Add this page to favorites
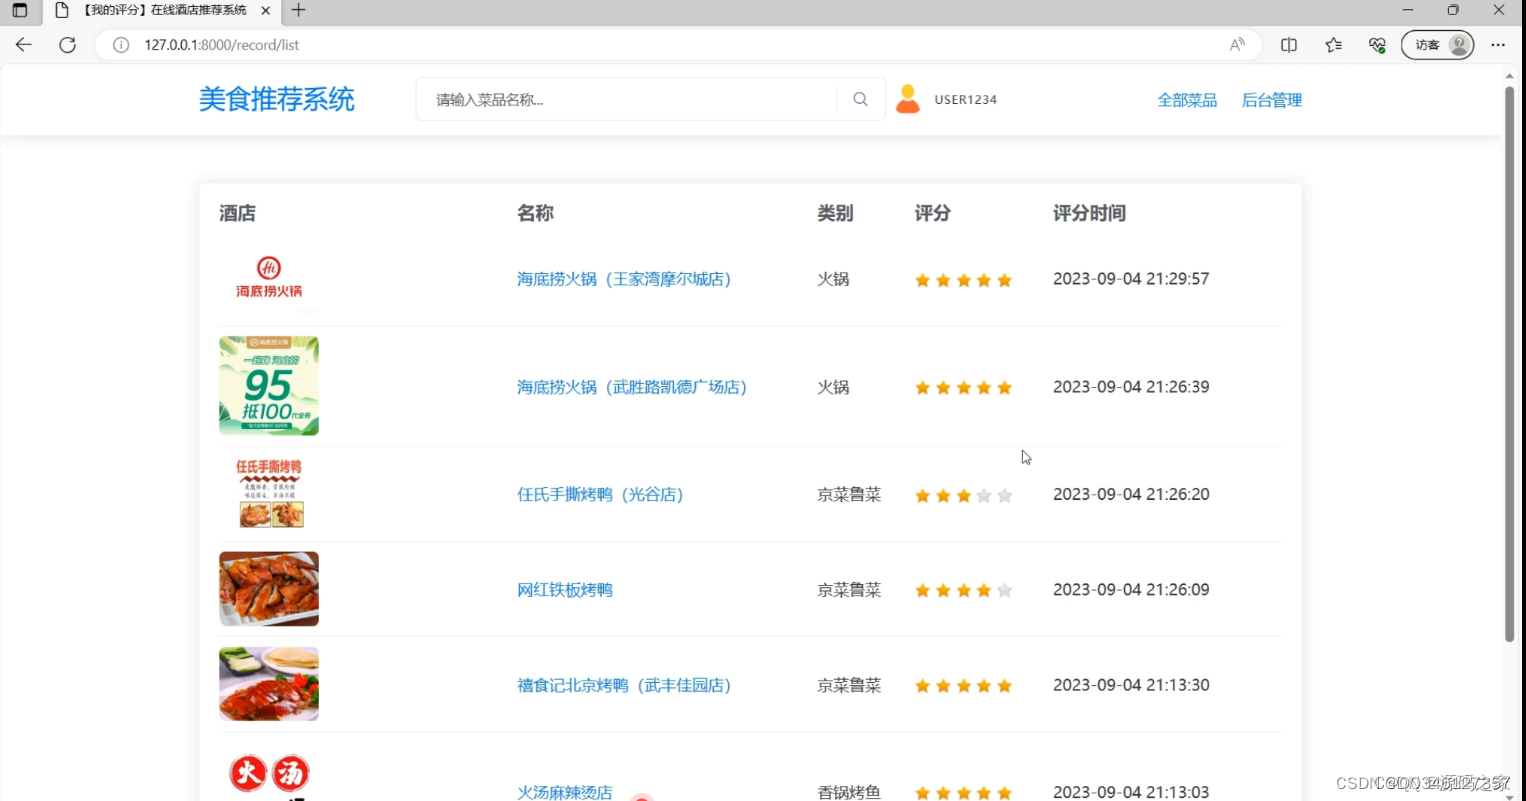This screenshot has width=1526, height=801. (1332, 44)
